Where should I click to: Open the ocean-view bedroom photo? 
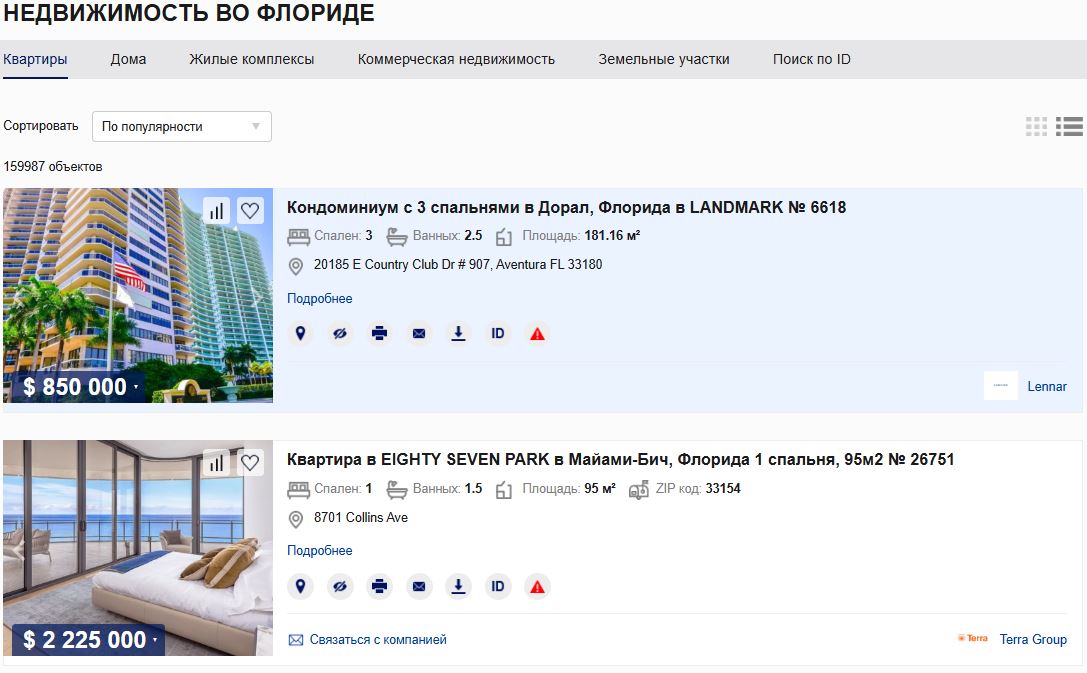[x=138, y=548]
